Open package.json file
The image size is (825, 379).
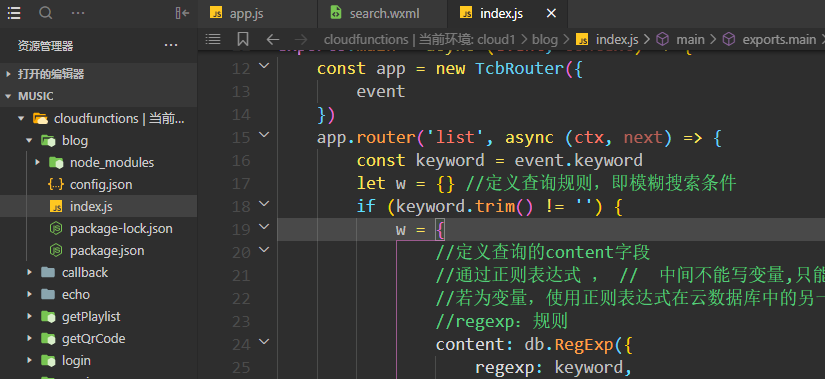pyautogui.click(x=98, y=251)
